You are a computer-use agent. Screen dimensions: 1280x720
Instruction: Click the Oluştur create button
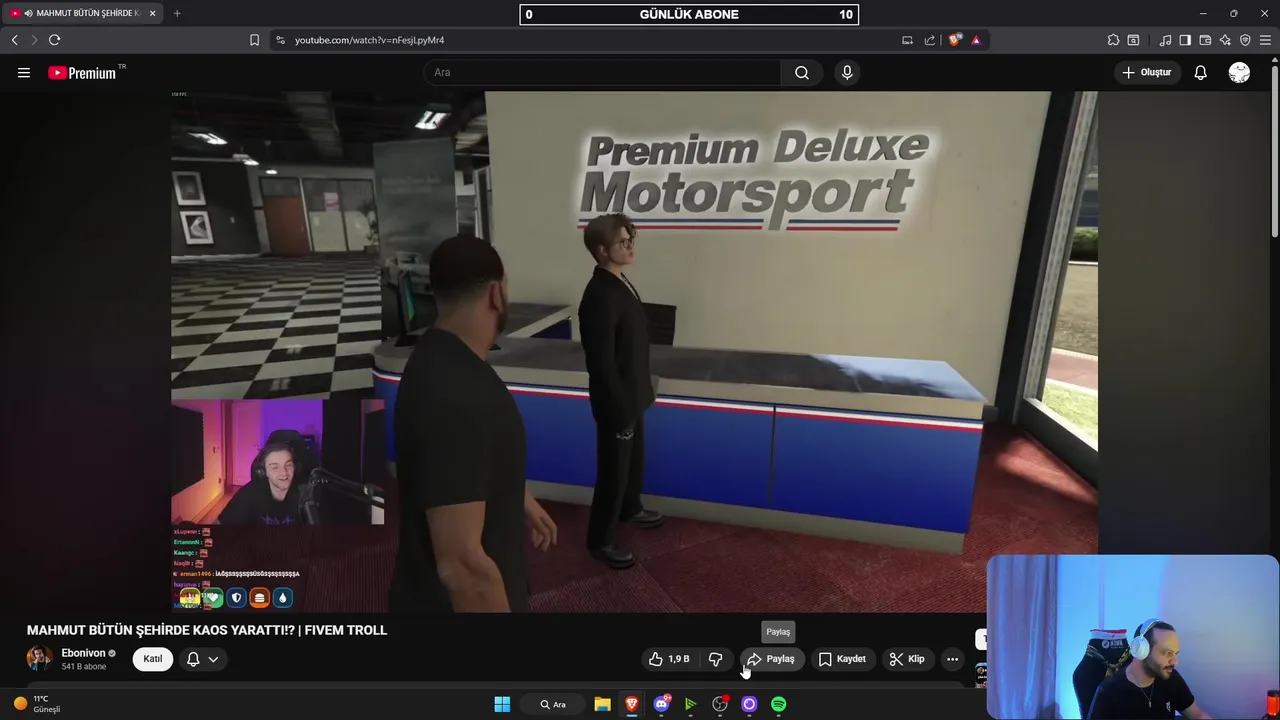1146,72
